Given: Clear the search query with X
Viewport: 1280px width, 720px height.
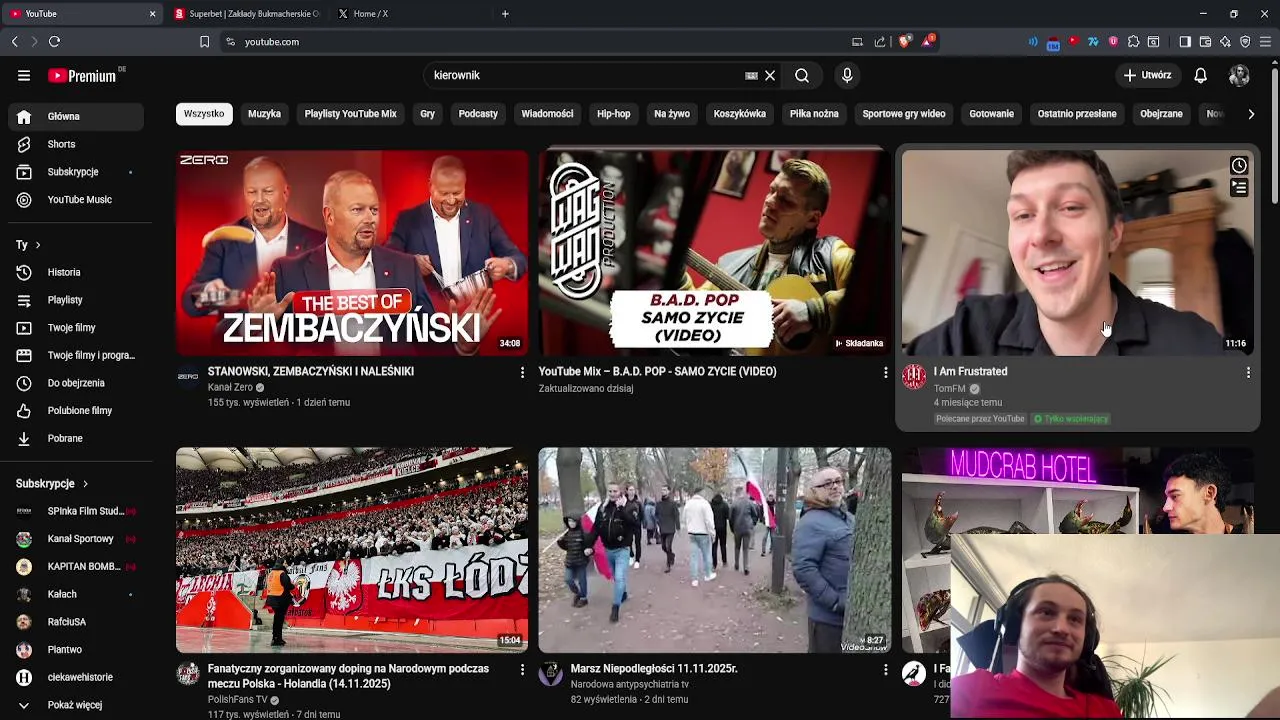Looking at the screenshot, I should (x=770, y=75).
